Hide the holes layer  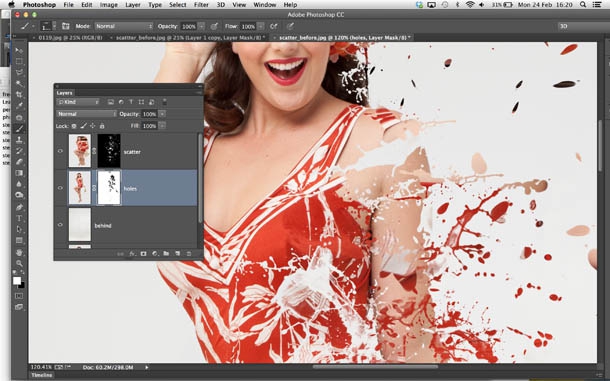coord(60,188)
